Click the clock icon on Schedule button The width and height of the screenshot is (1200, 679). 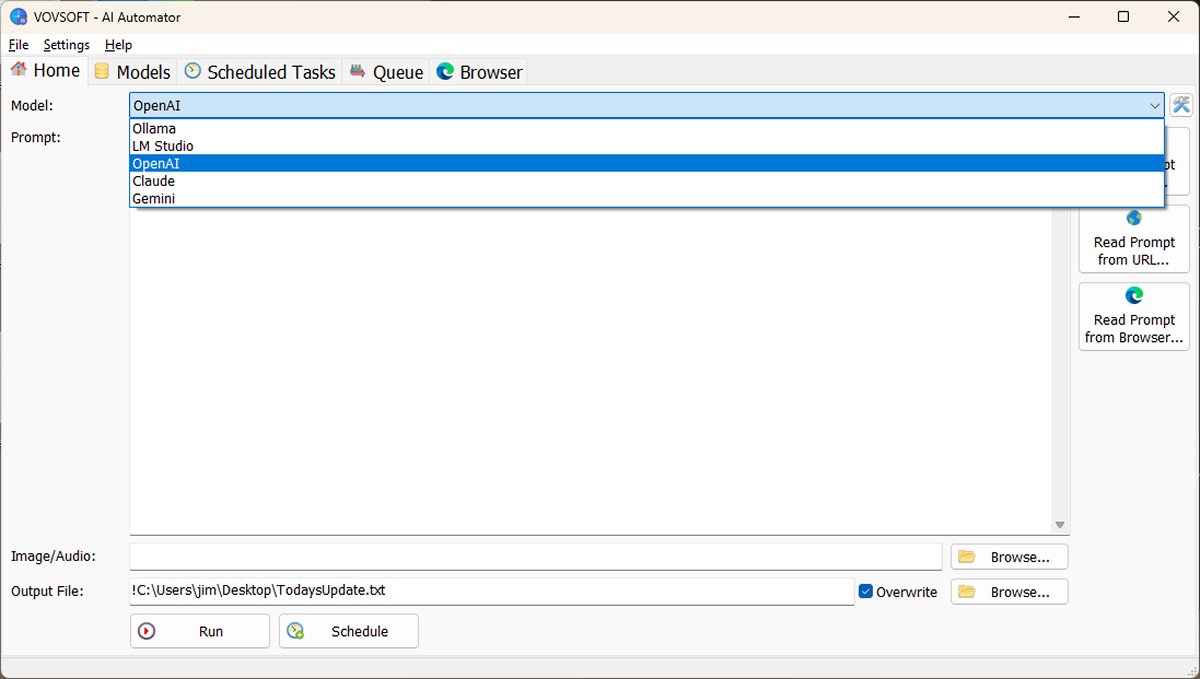[295, 631]
